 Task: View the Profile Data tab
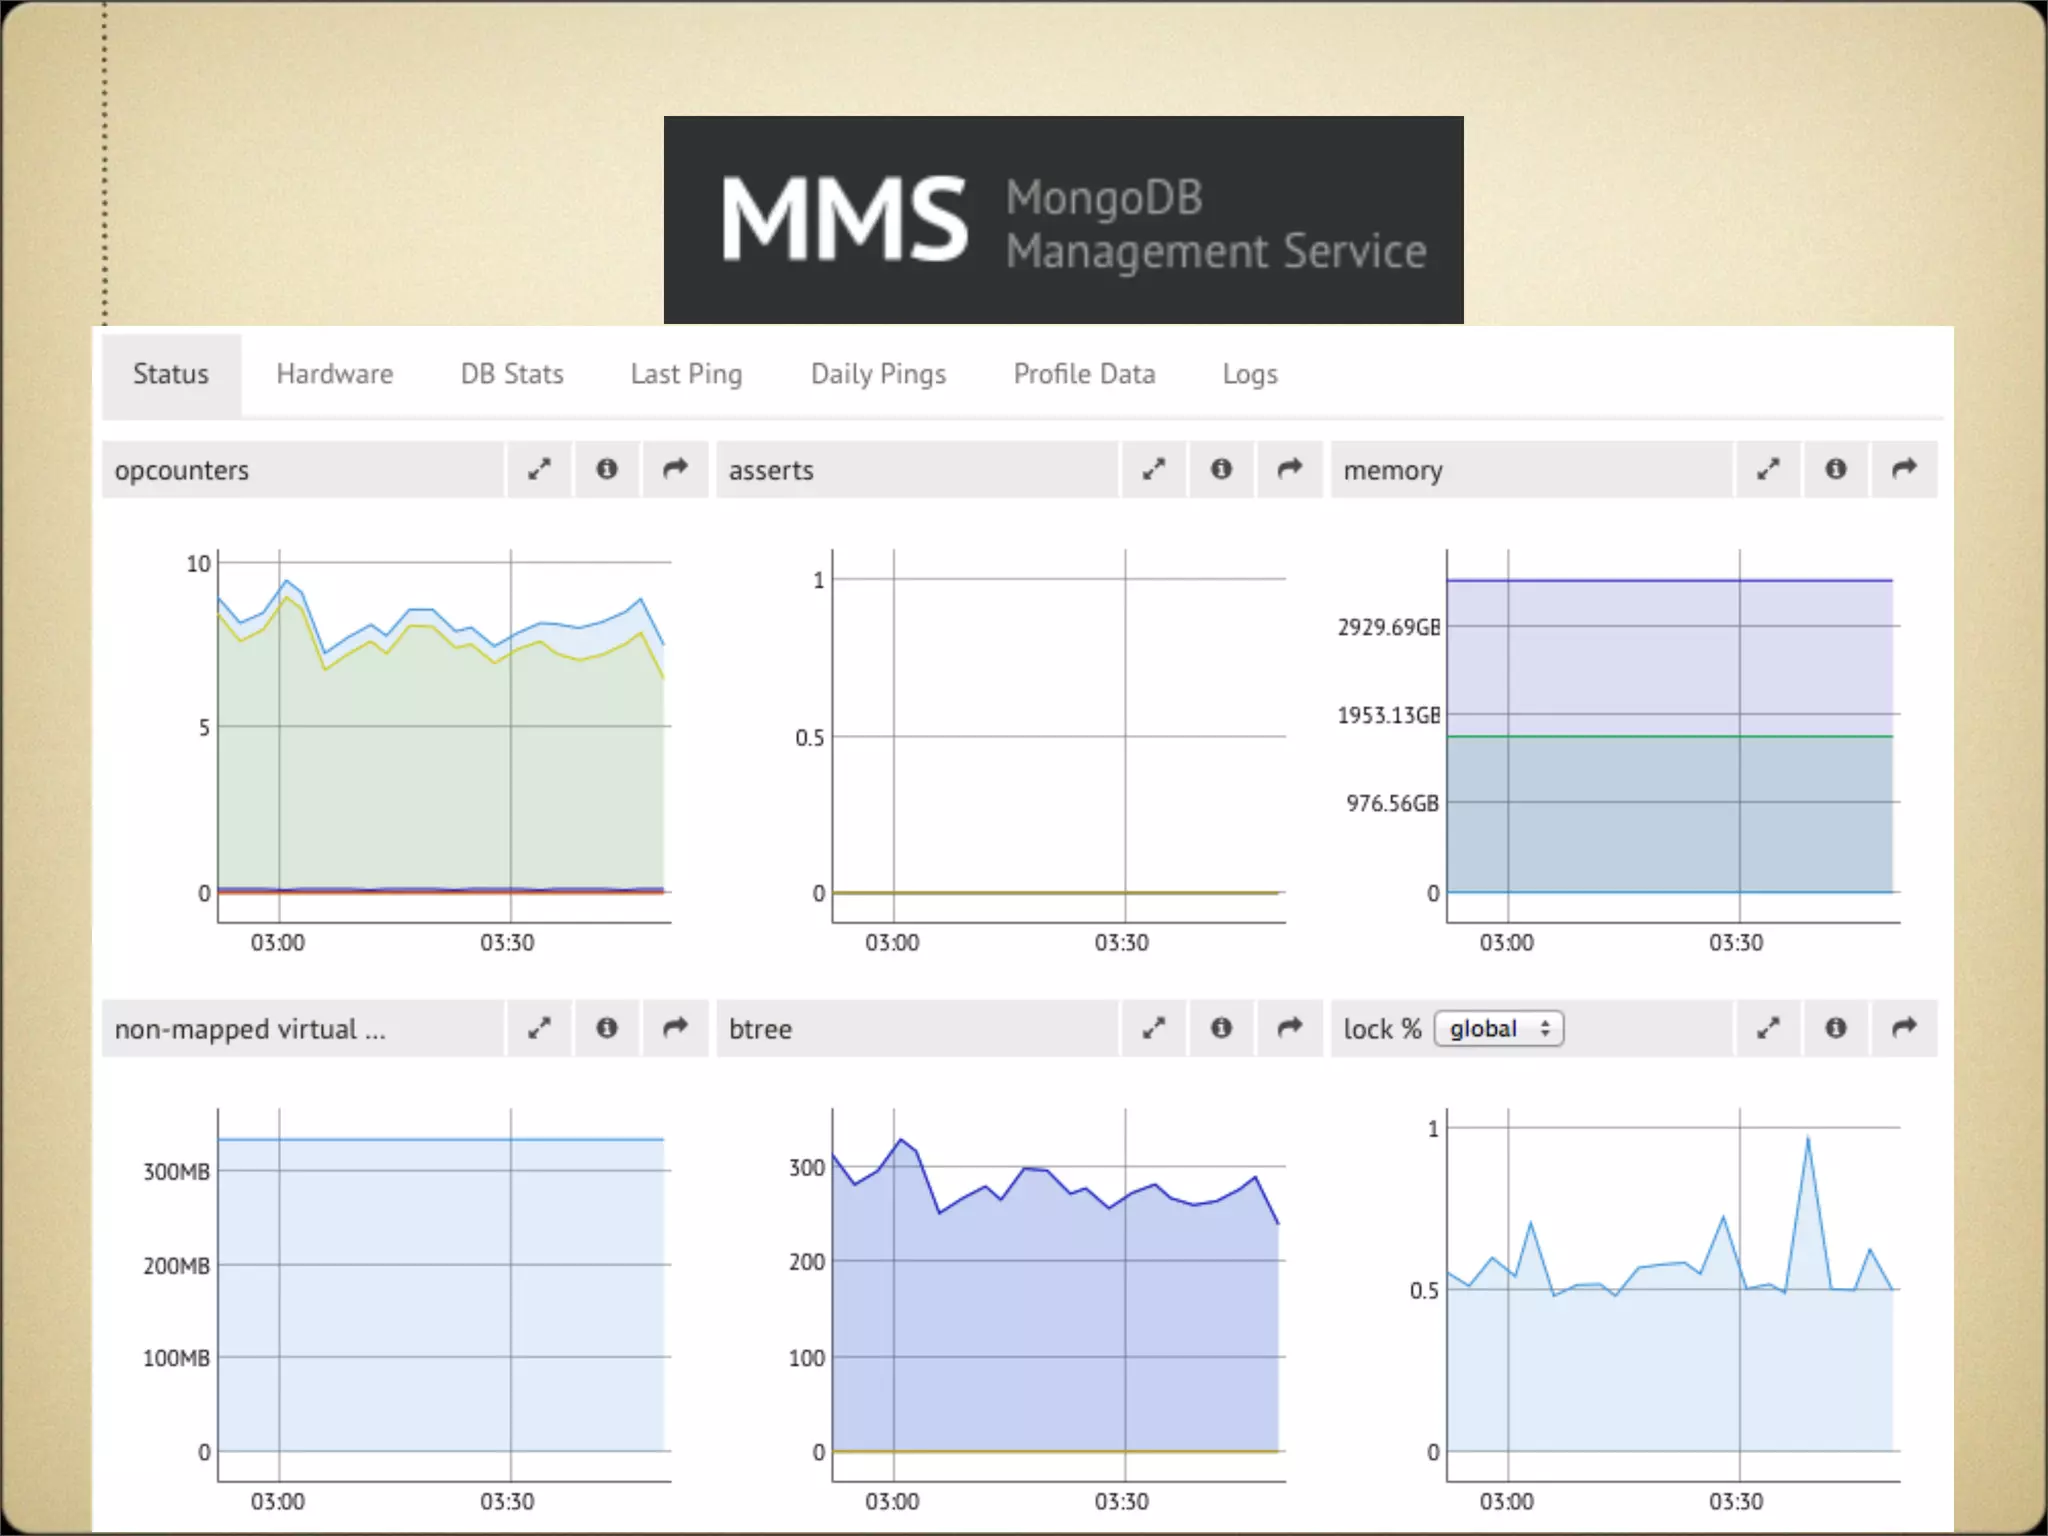click(x=1084, y=374)
